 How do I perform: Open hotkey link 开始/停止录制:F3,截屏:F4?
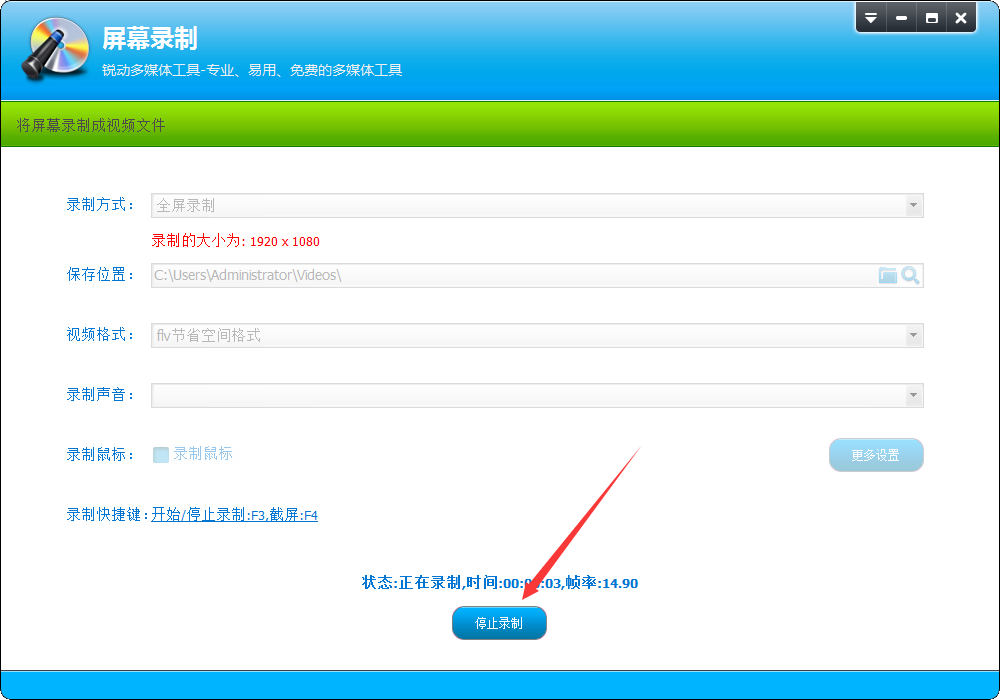click(x=234, y=514)
